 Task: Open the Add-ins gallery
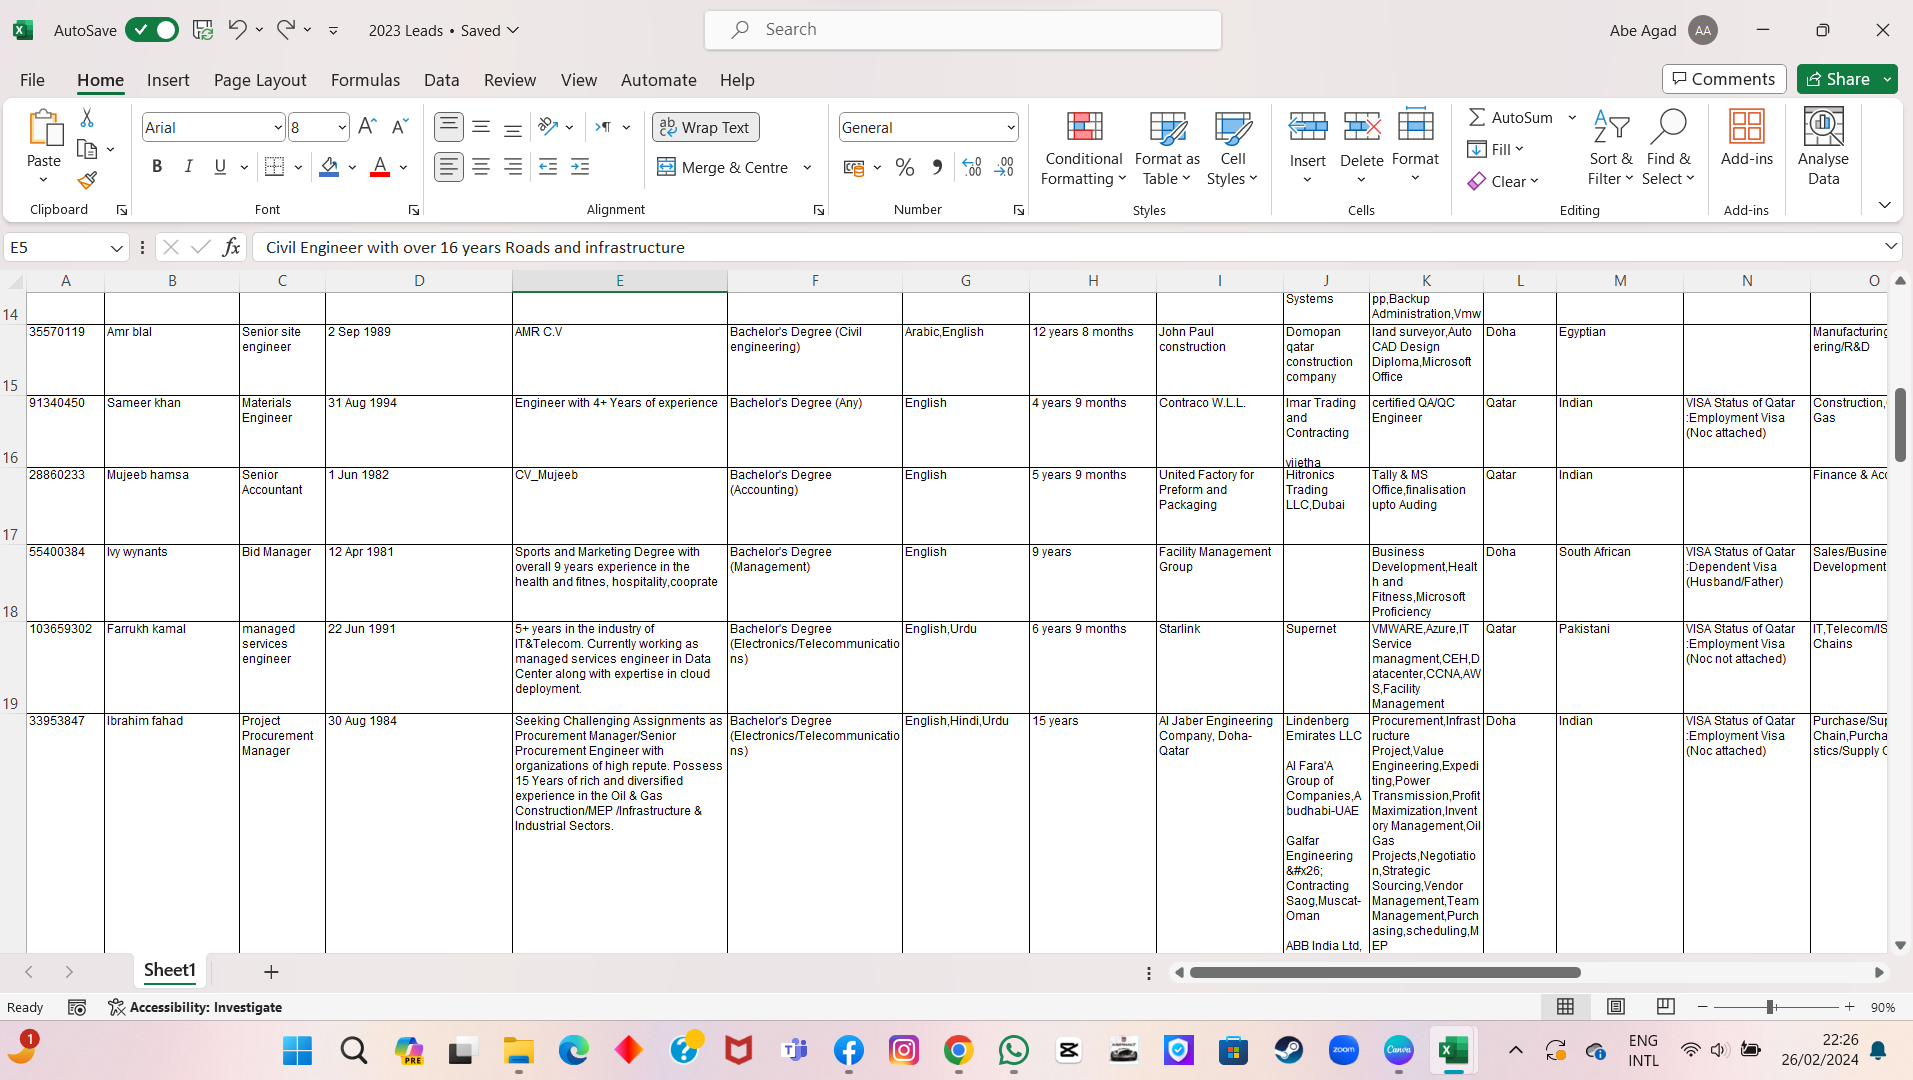tap(1746, 138)
